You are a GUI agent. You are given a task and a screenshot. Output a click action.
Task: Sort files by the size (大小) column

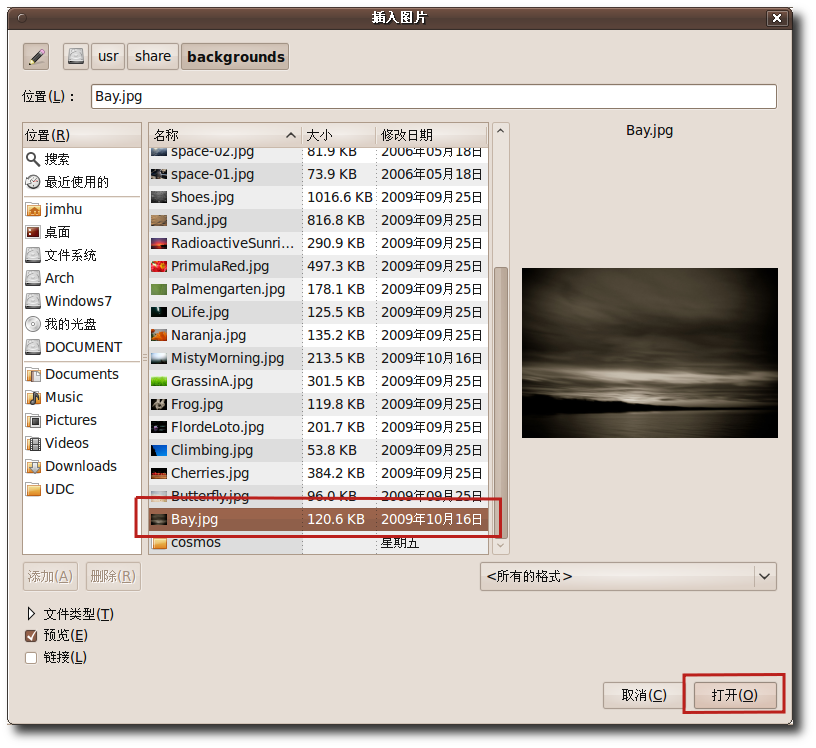(338, 135)
